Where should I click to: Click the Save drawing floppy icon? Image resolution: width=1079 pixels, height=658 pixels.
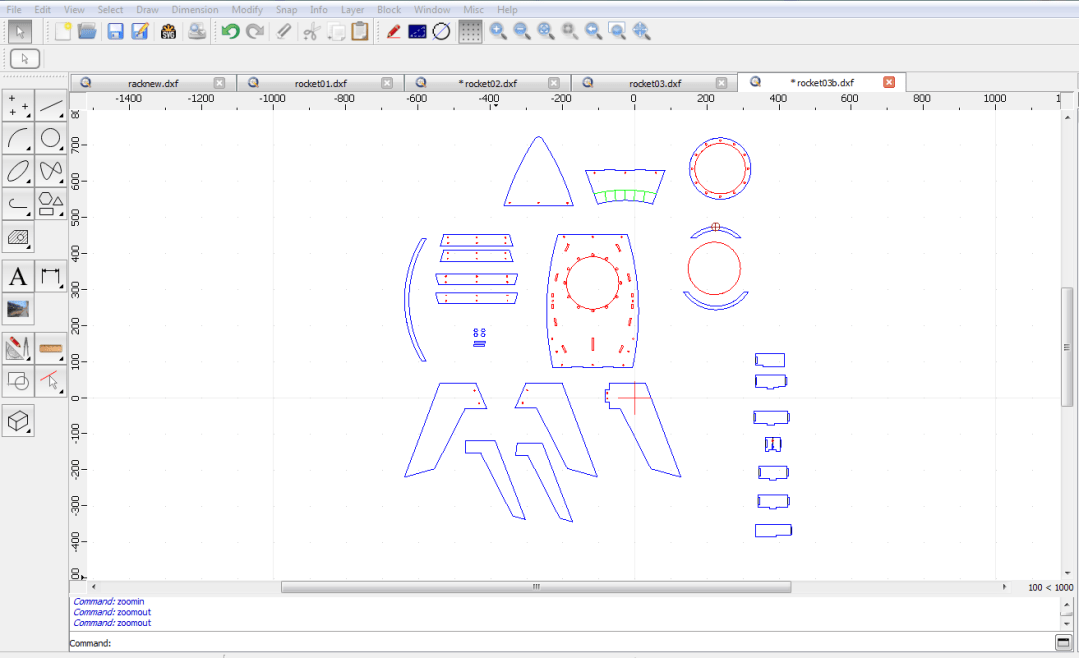coord(115,31)
